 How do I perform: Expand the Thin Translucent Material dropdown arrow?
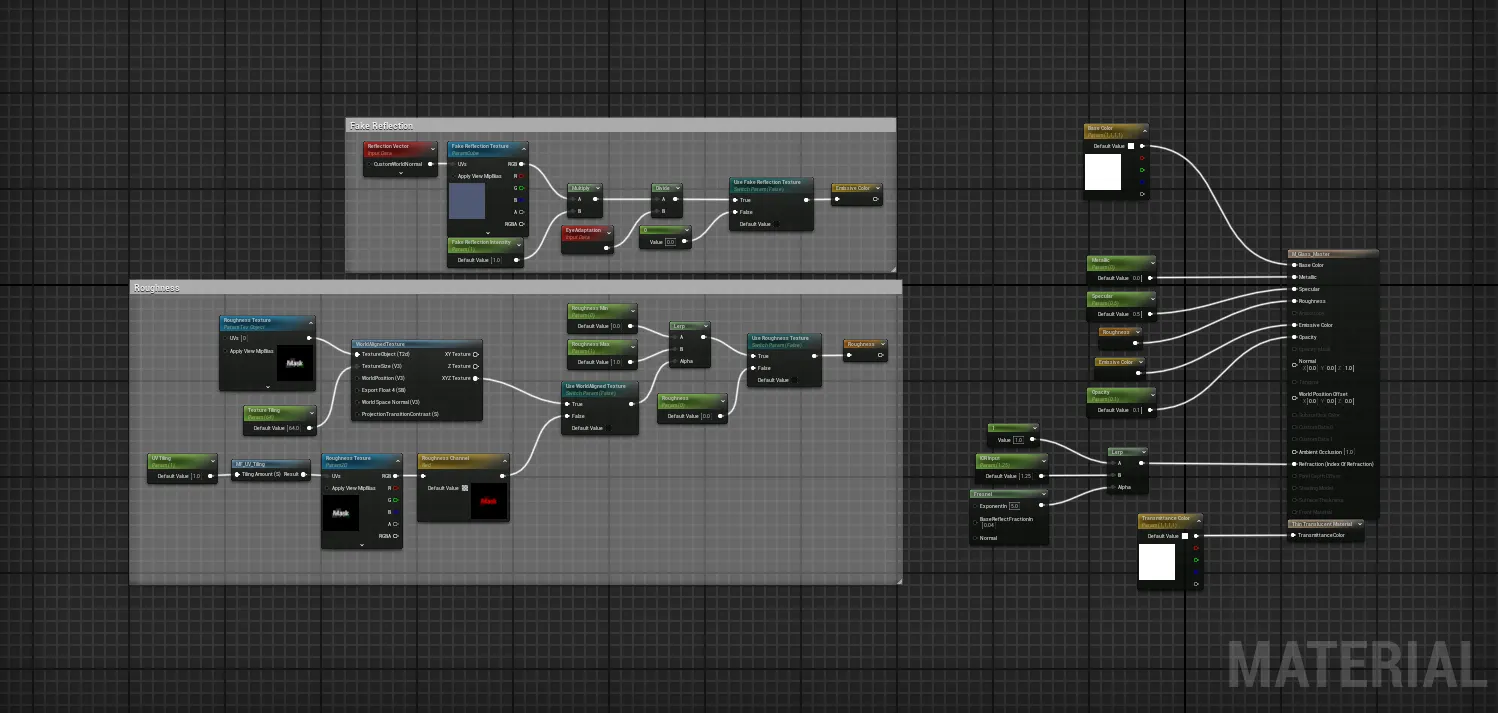pyautogui.click(x=1360, y=524)
